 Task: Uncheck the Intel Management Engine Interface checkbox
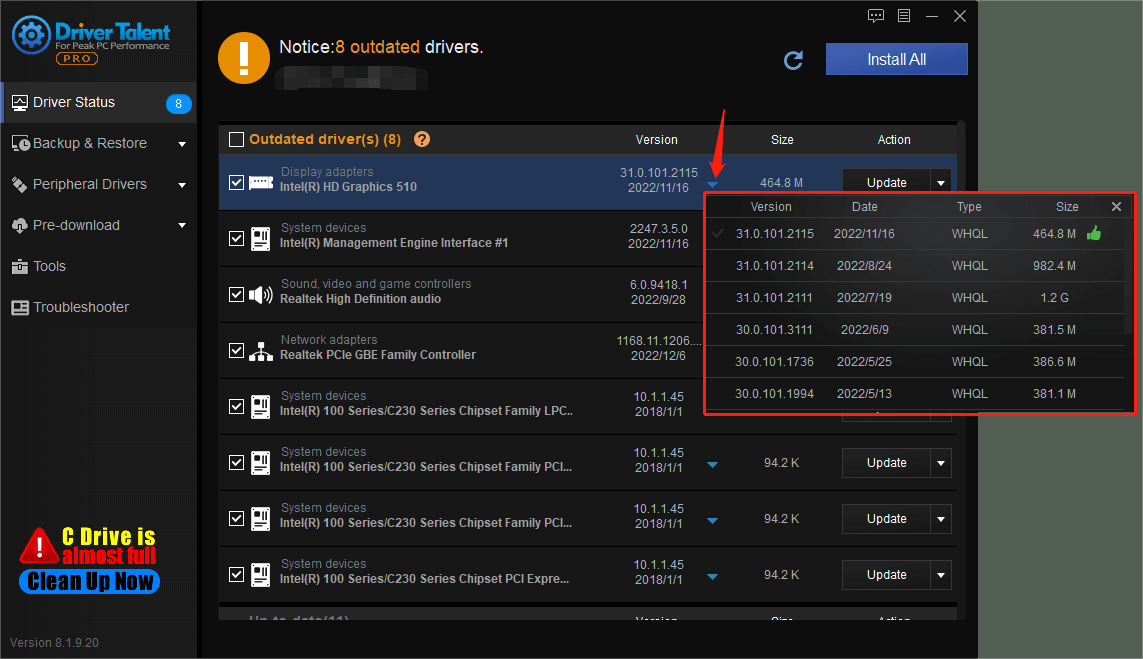tap(236, 238)
